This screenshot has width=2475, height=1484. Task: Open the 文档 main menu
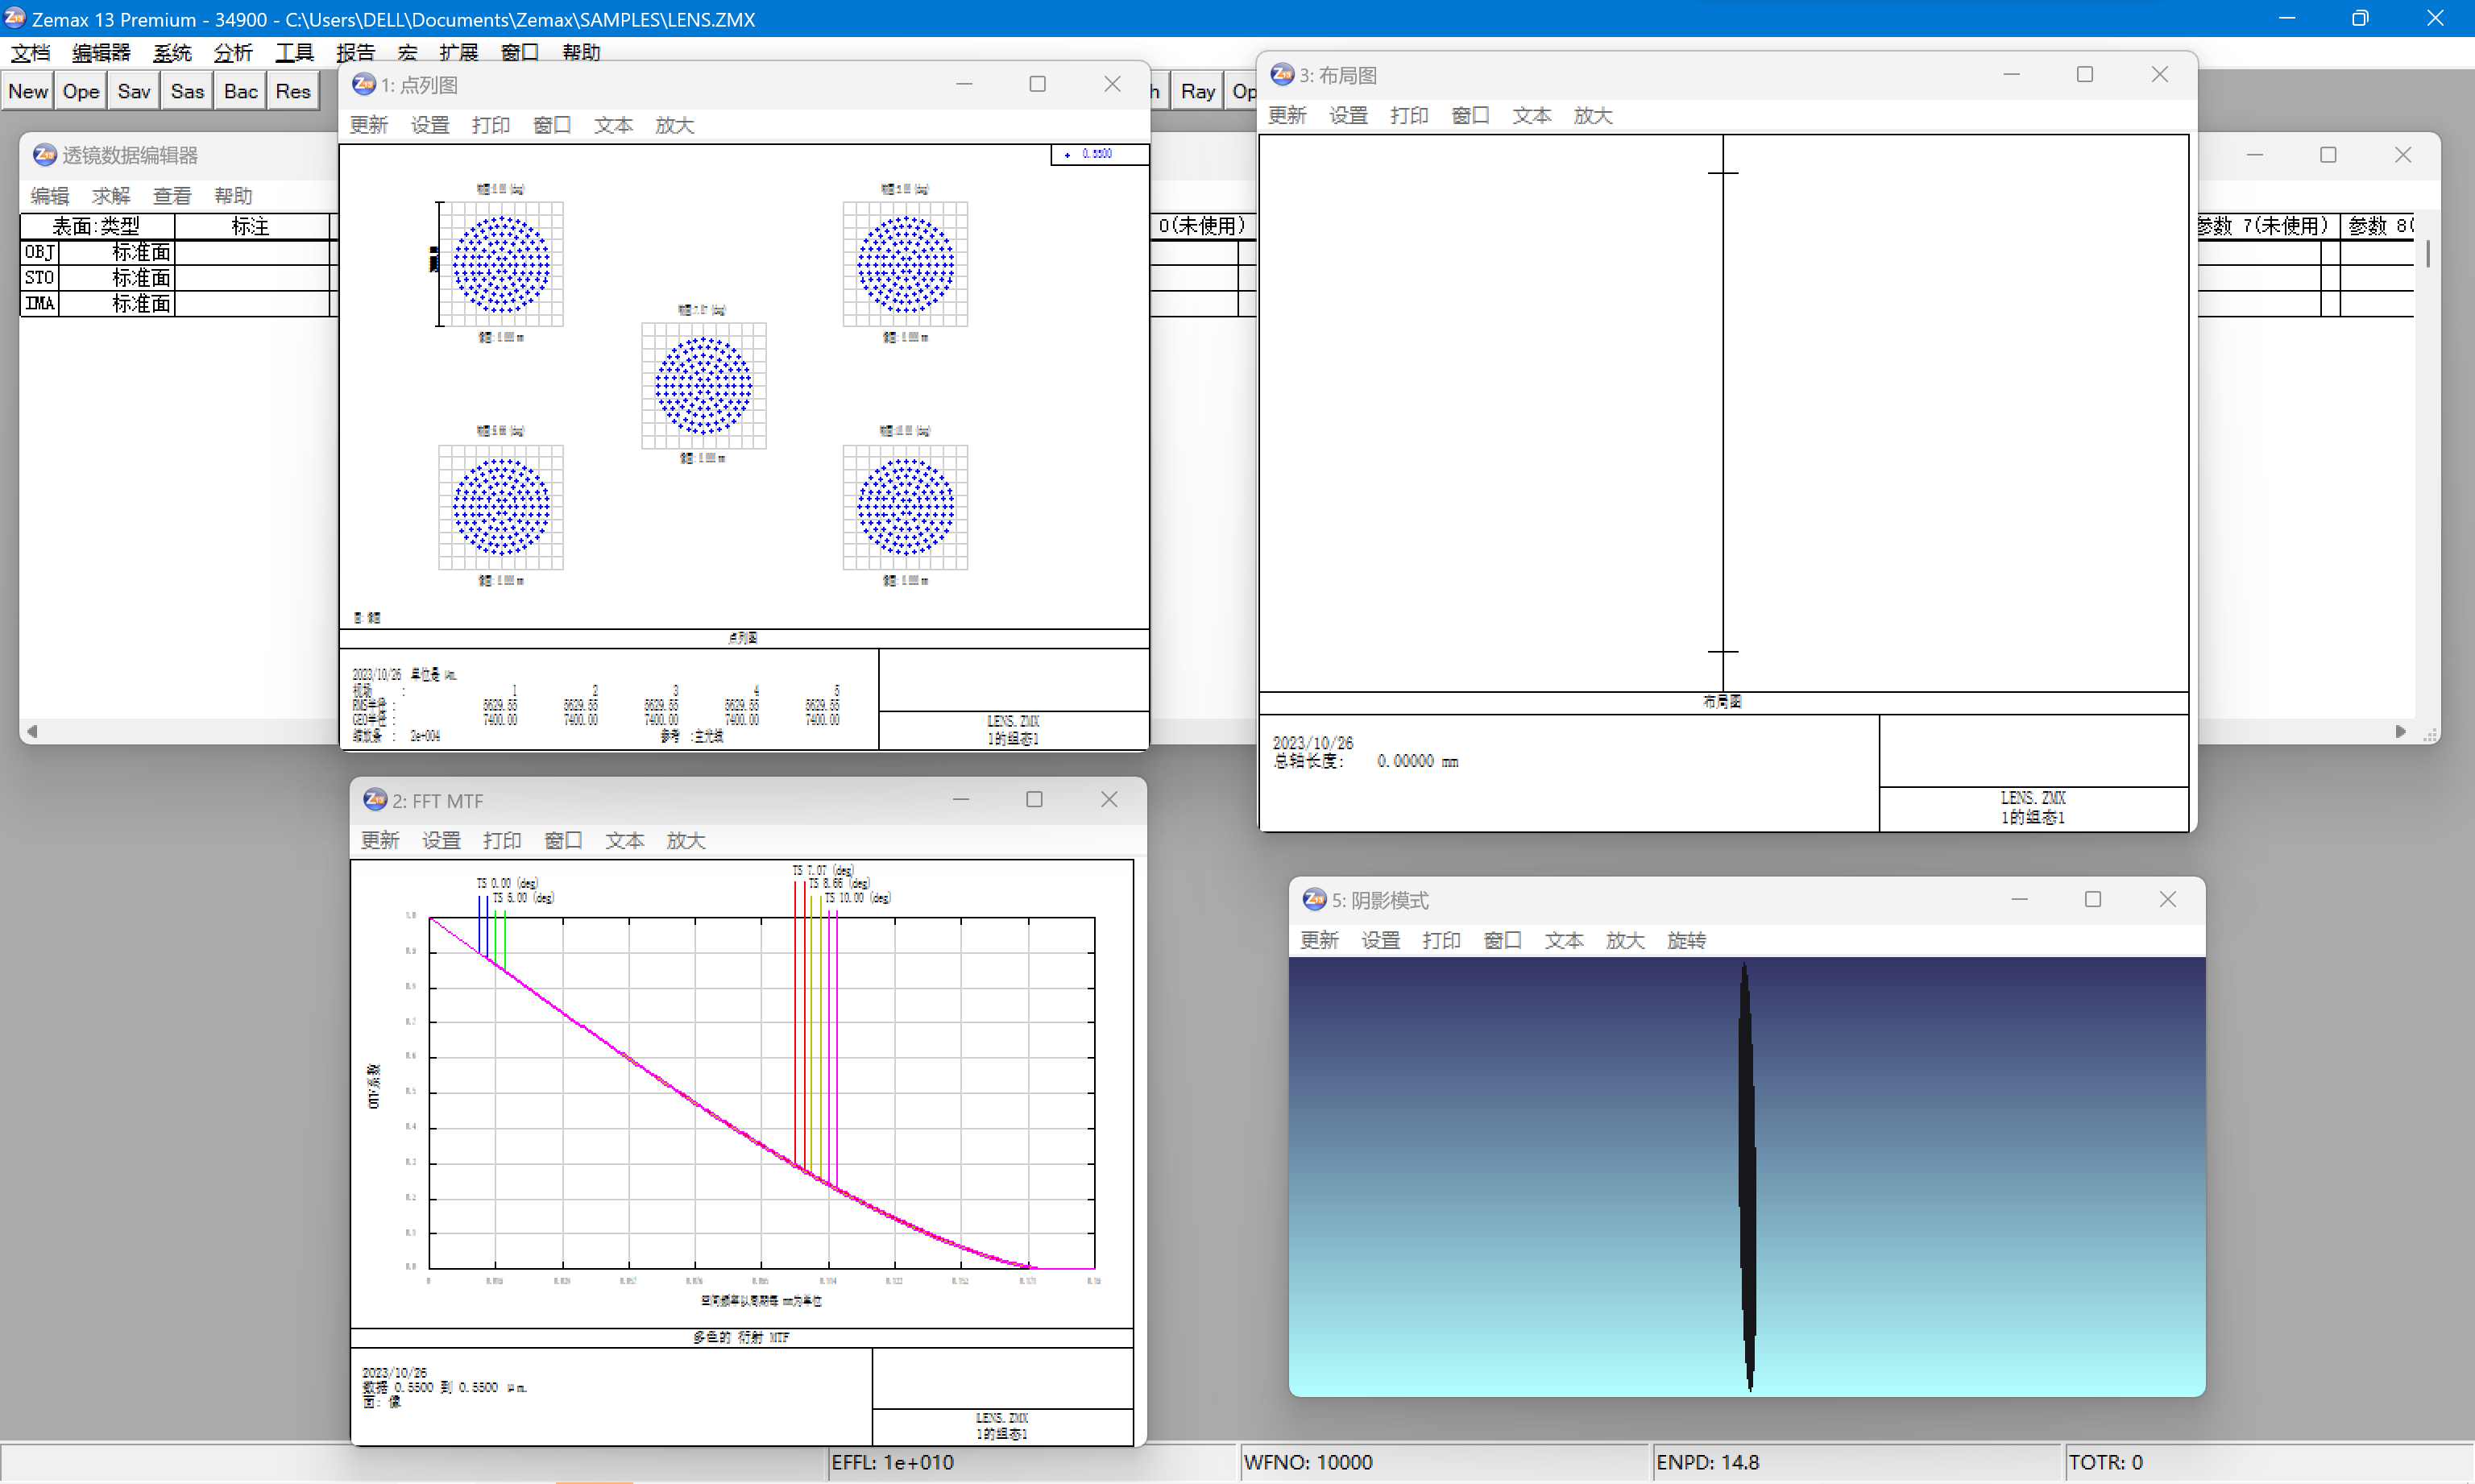click(x=30, y=52)
